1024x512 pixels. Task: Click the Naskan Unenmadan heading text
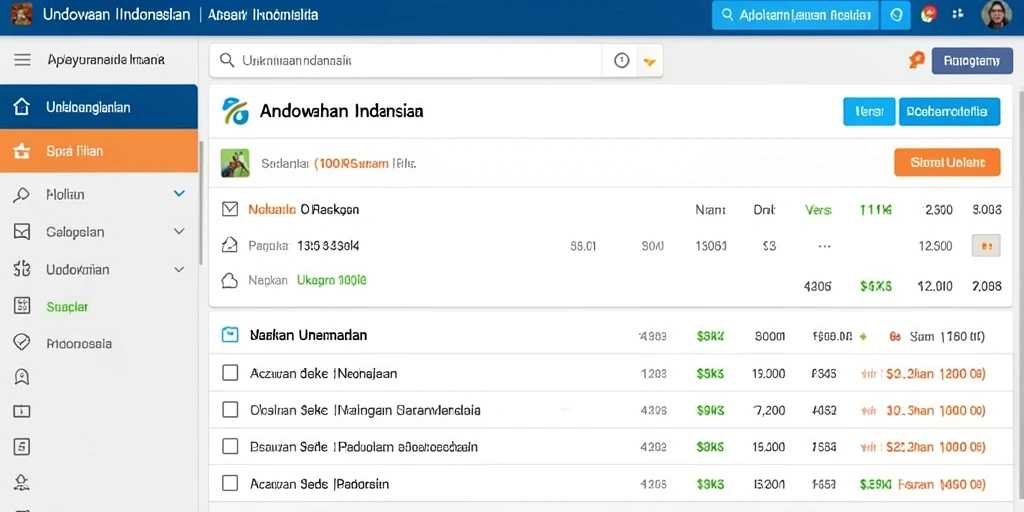click(308, 335)
